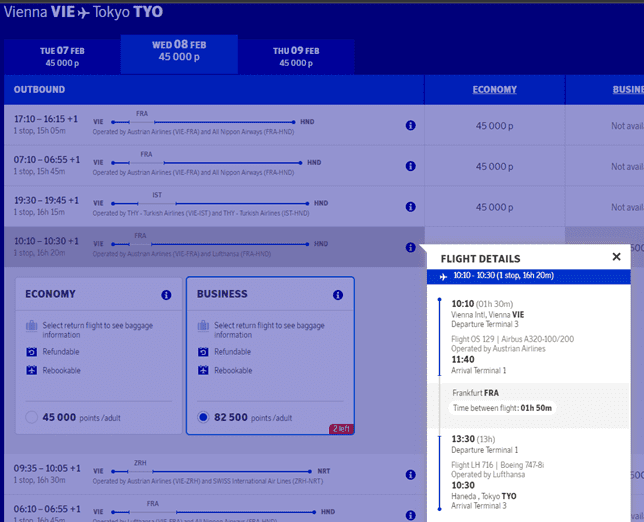Expand the 17:10 – 16:15 +1 flight row

click(x=214, y=125)
